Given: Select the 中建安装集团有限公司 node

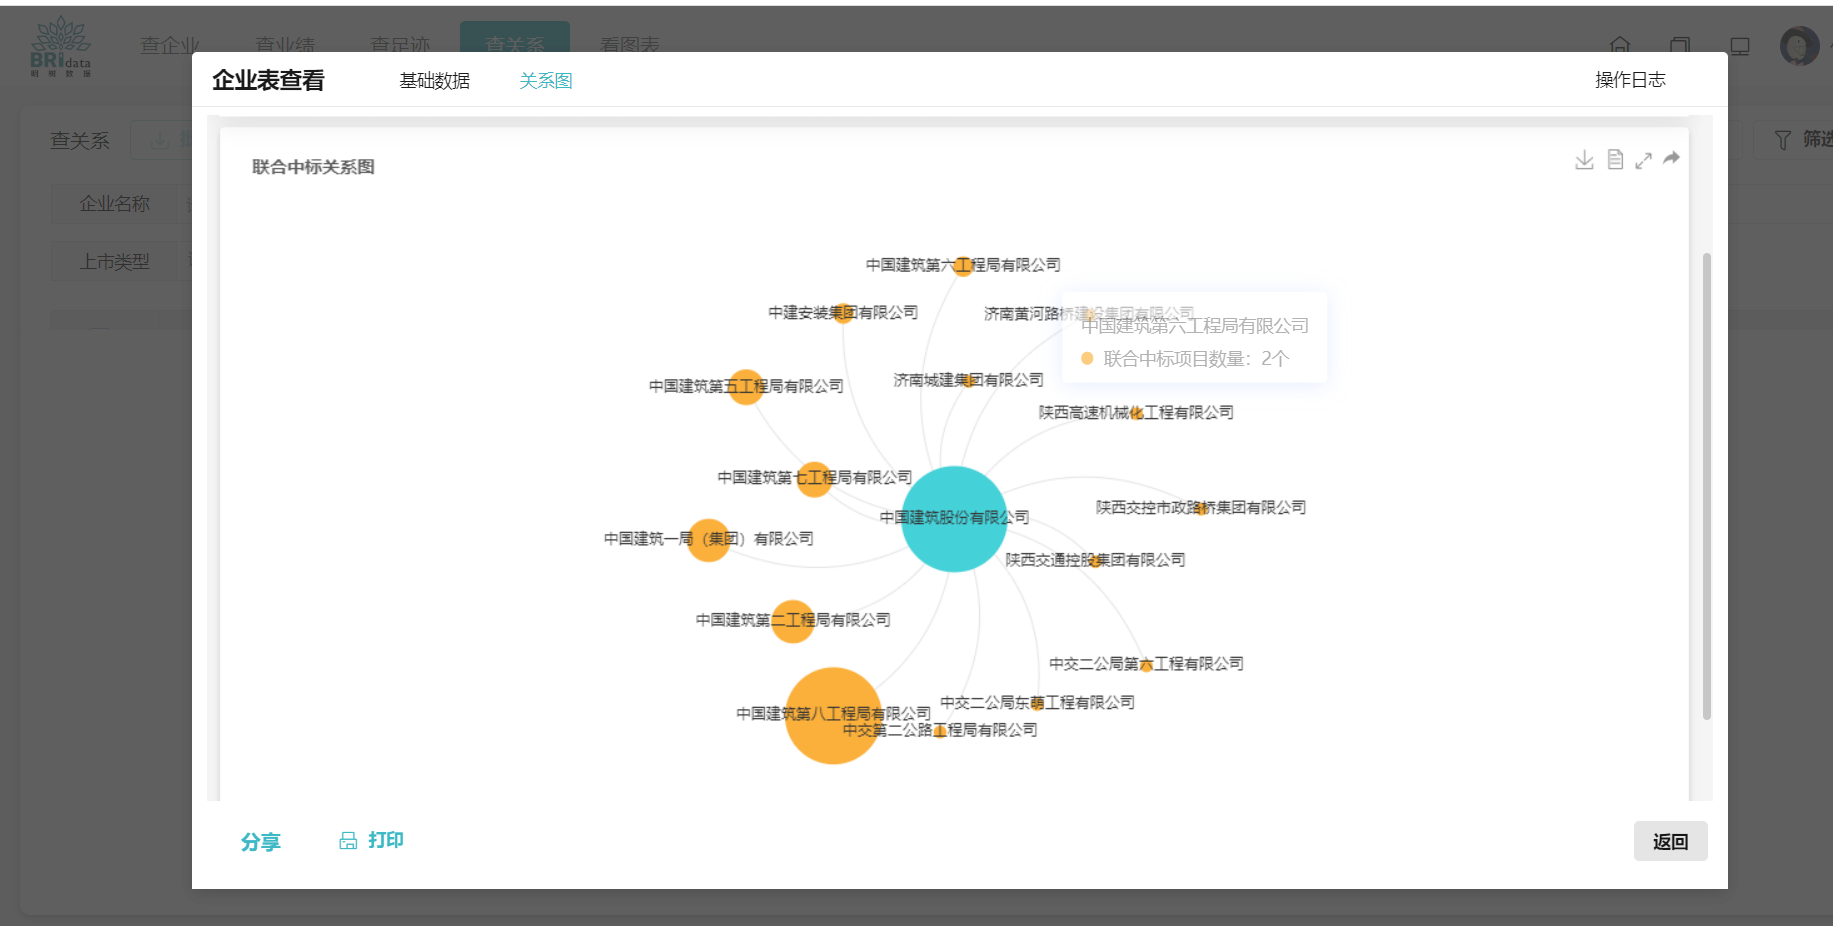Looking at the screenshot, I should (843, 313).
